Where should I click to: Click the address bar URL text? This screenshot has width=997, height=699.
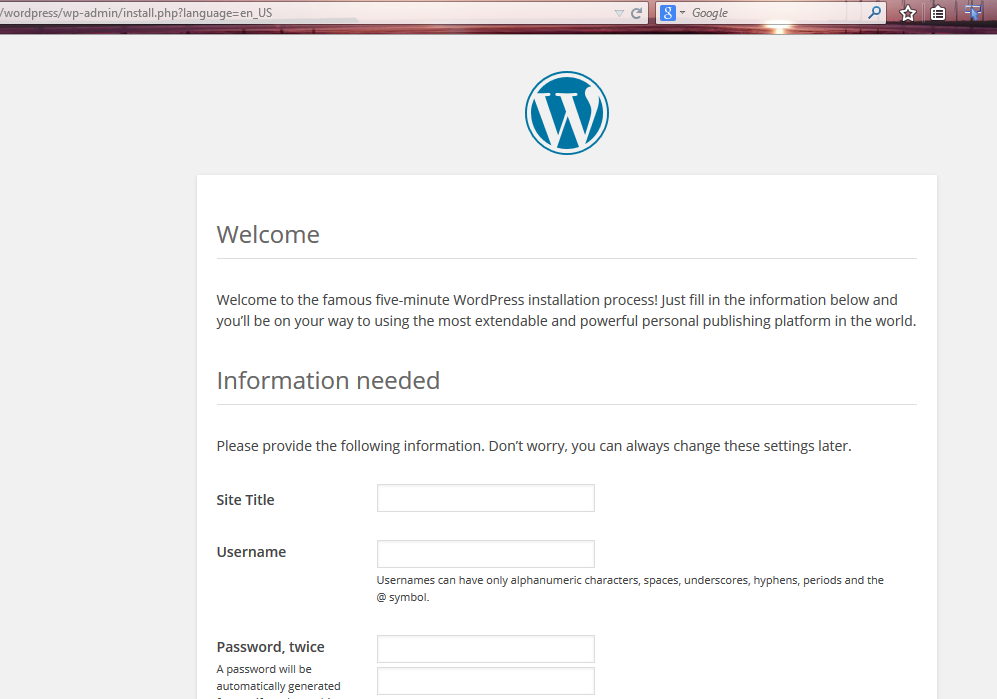[136, 13]
